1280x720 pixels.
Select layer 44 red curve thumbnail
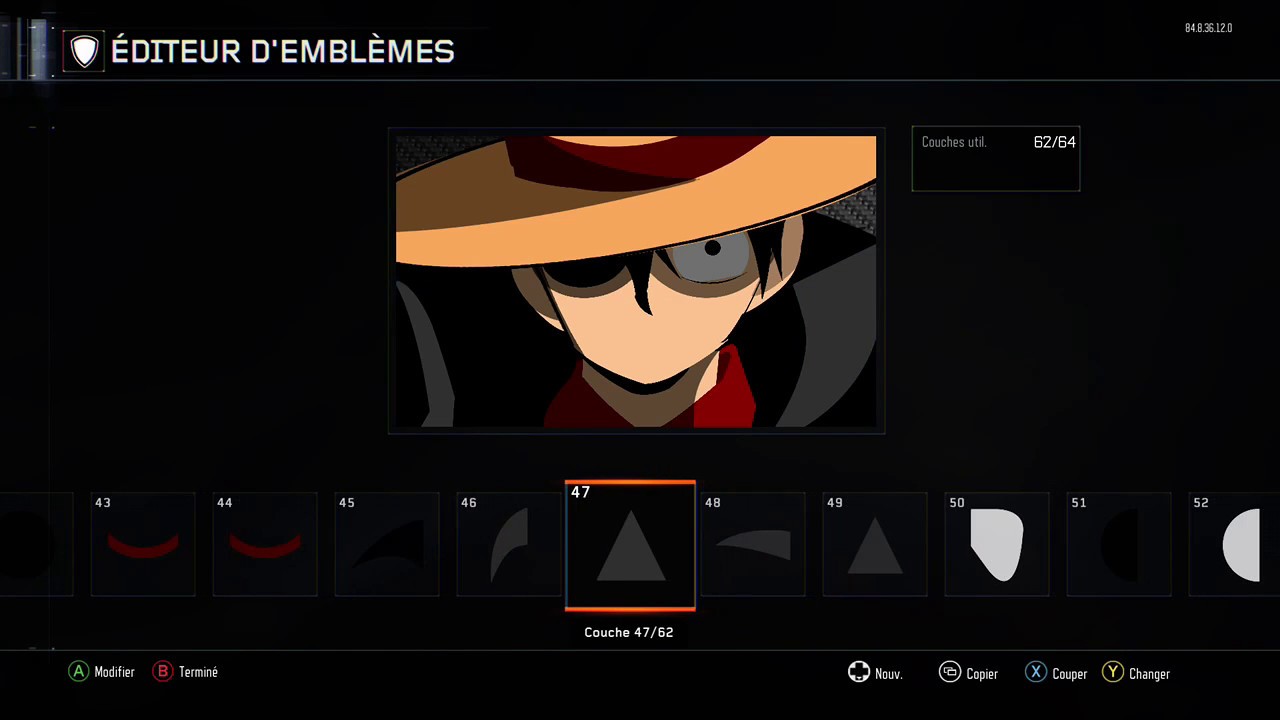(265, 544)
